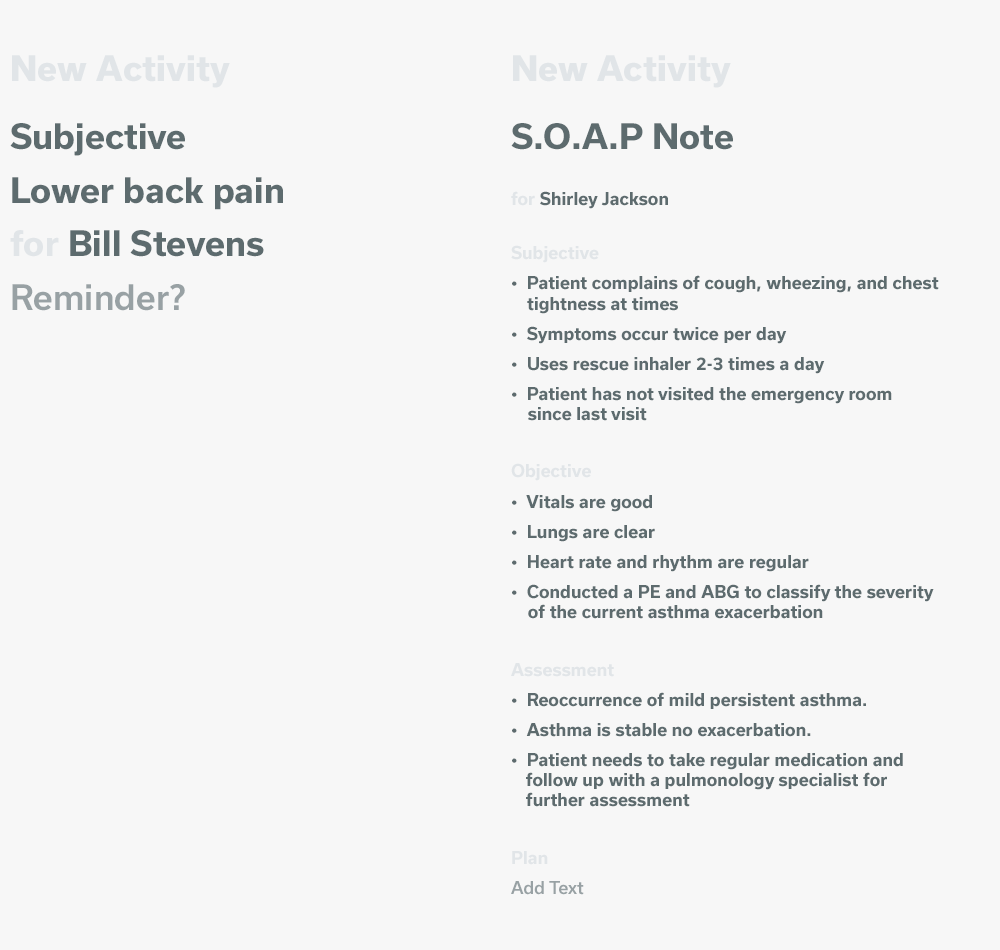
Task: Click the Assessment section label
Action: [562, 670]
